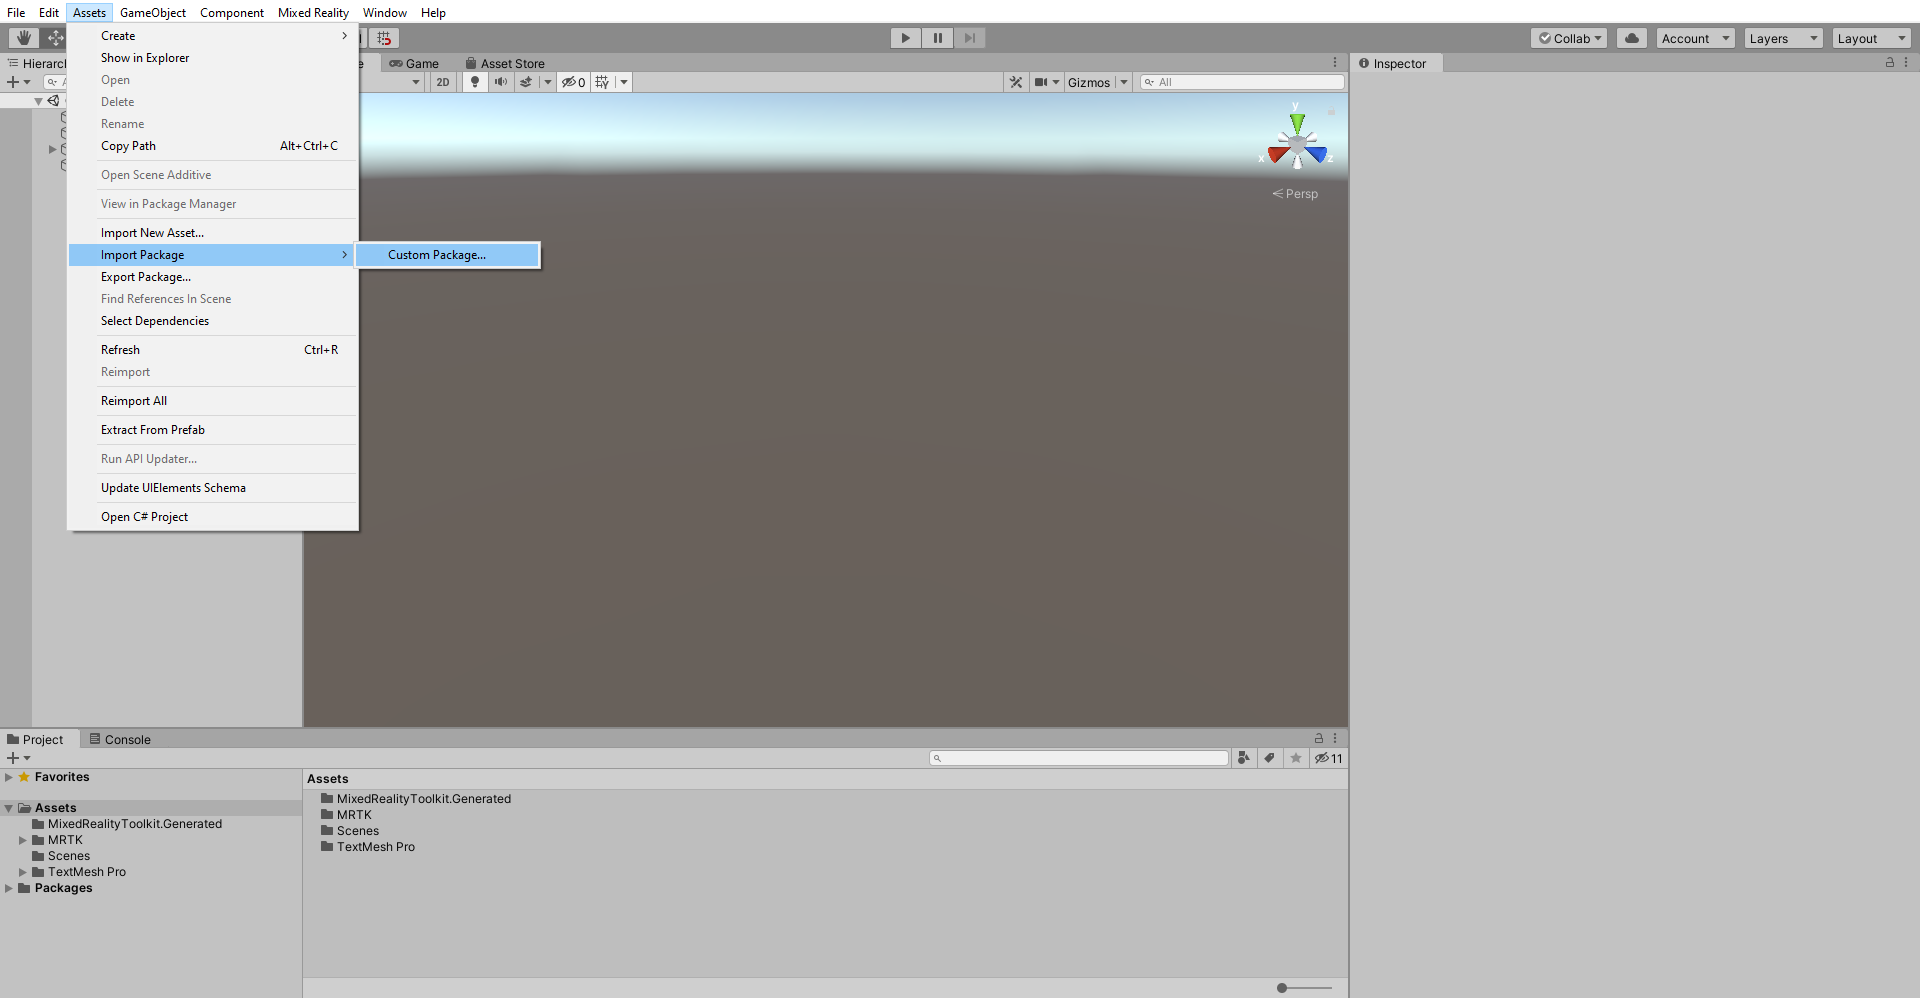Save search star icon in Project panel
Screen dimensions: 1920x998
click(1296, 758)
